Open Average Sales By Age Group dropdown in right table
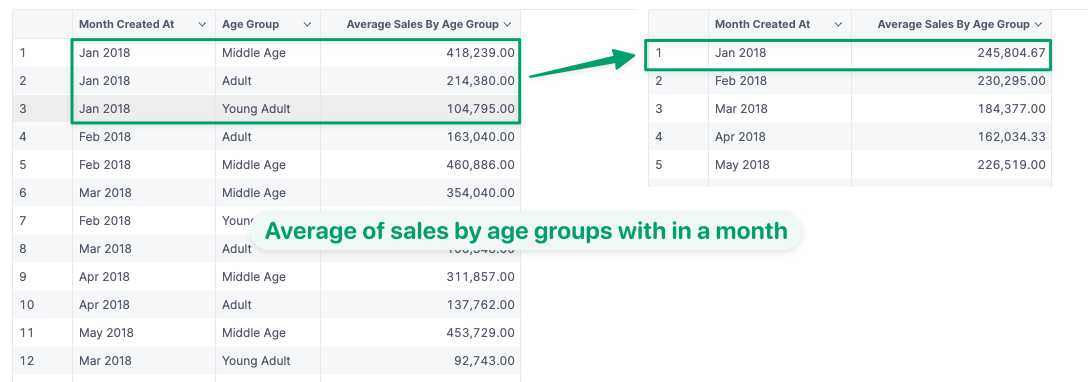This screenshot has width=1088, height=382. pos(1039,24)
